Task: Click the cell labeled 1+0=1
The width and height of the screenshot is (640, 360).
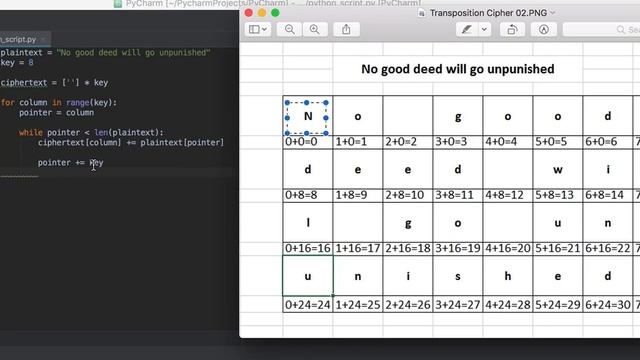Action: (358, 142)
